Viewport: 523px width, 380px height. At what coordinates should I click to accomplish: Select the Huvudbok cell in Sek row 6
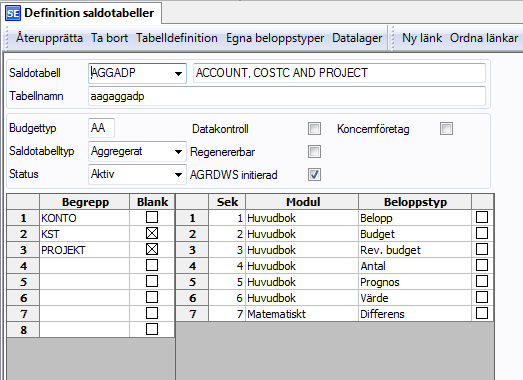[302, 298]
